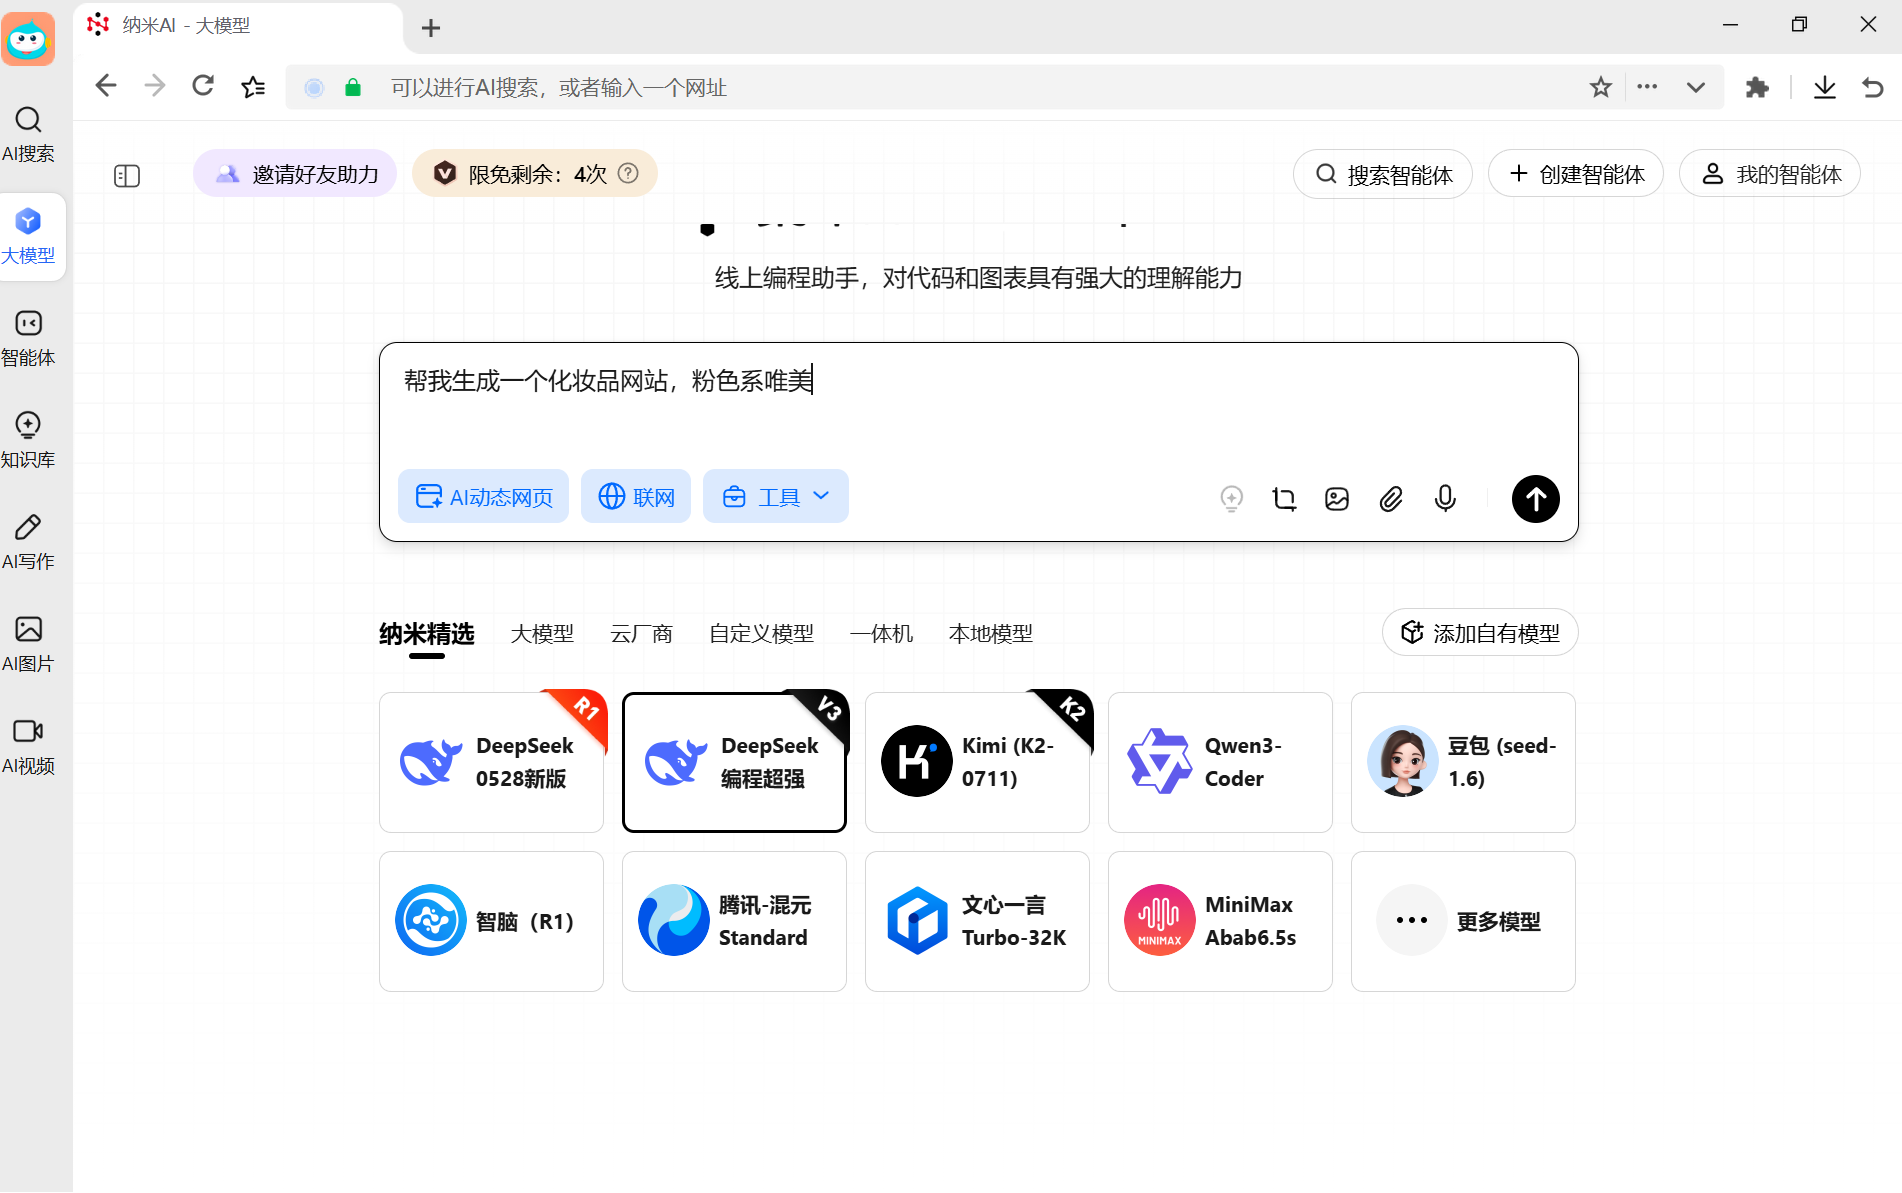Open AI搜索 in the left sidebar
The image size is (1902, 1193).
(x=28, y=134)
